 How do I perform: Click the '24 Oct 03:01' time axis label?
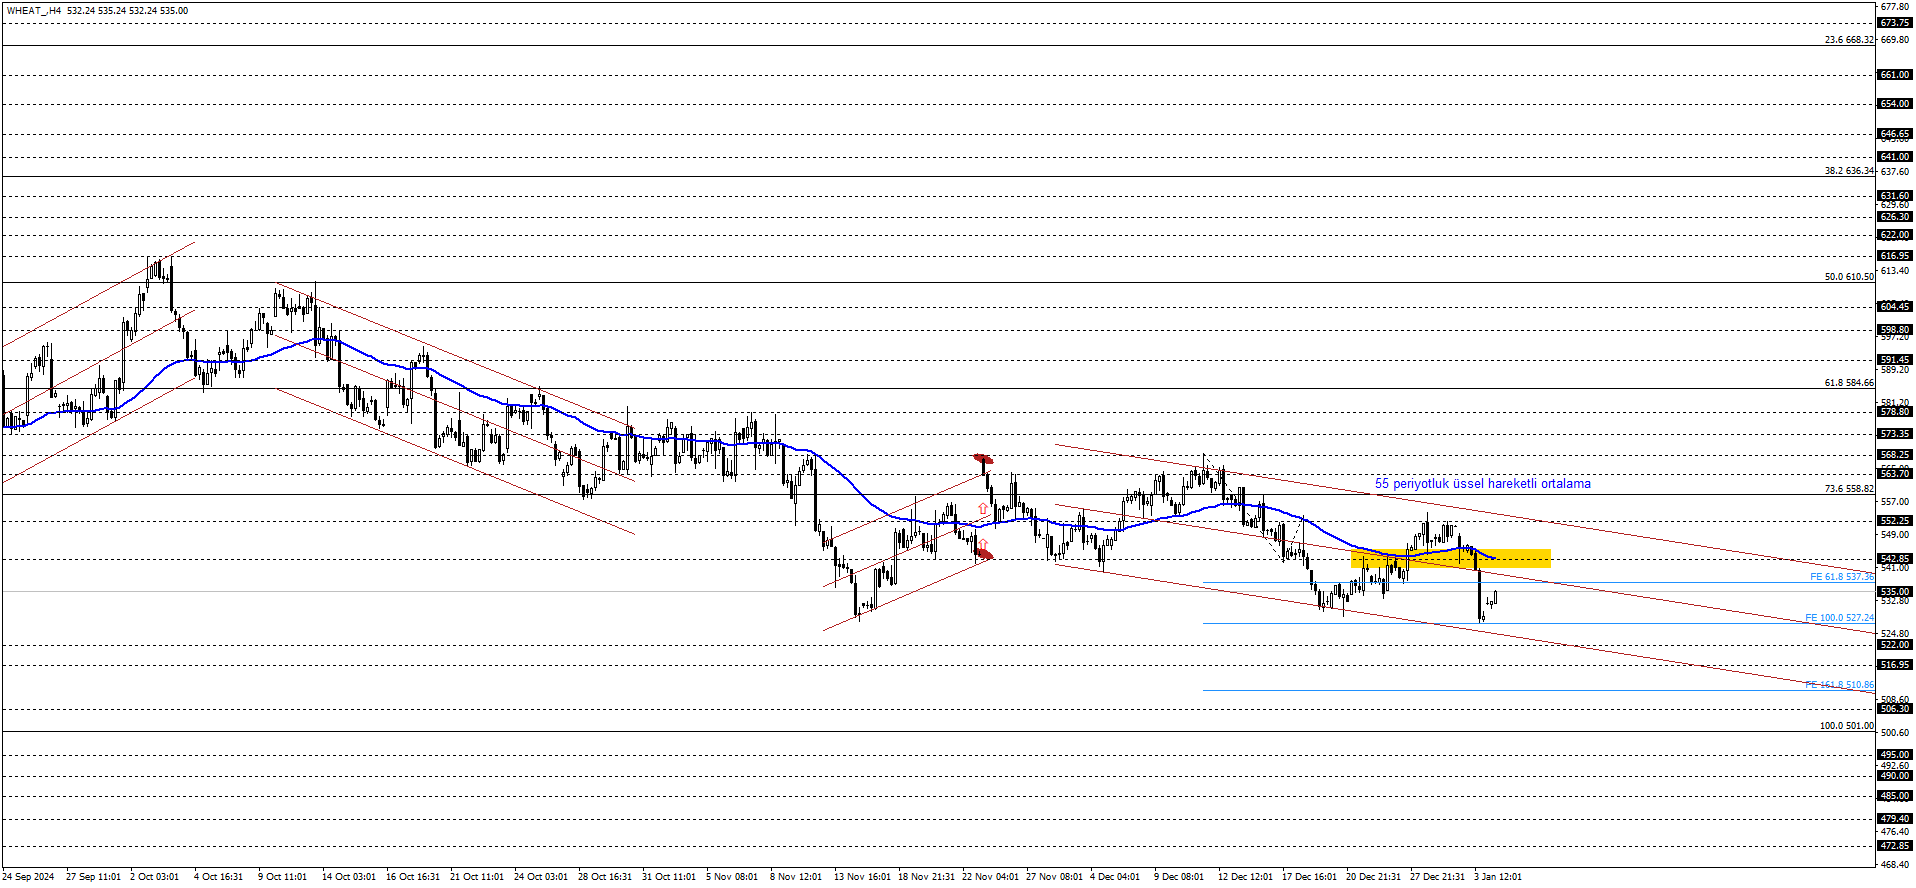point(541,877)
